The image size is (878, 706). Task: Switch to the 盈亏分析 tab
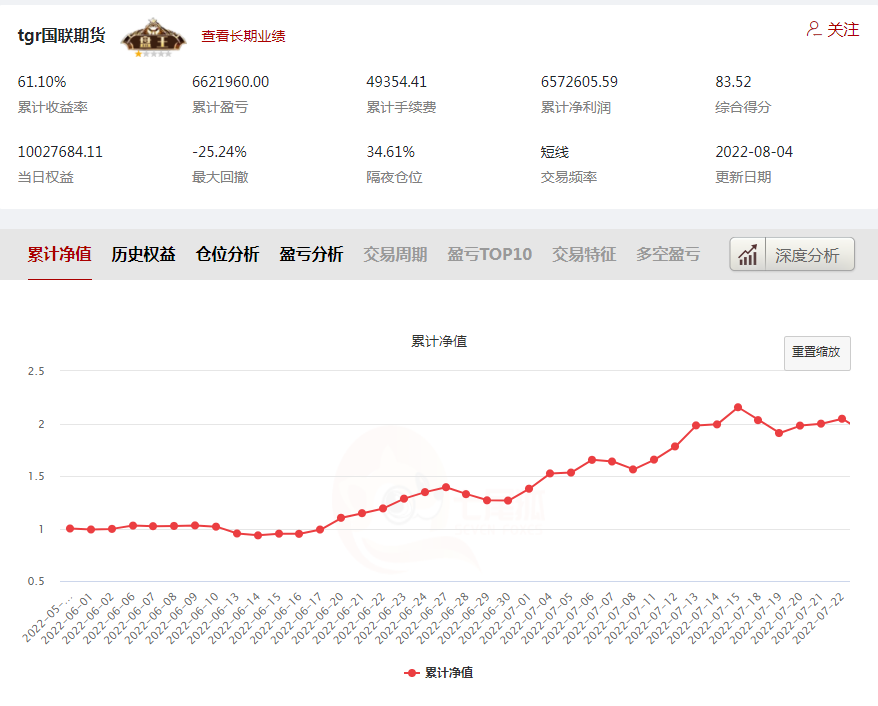pyautogui.click(x=310, y=254)
